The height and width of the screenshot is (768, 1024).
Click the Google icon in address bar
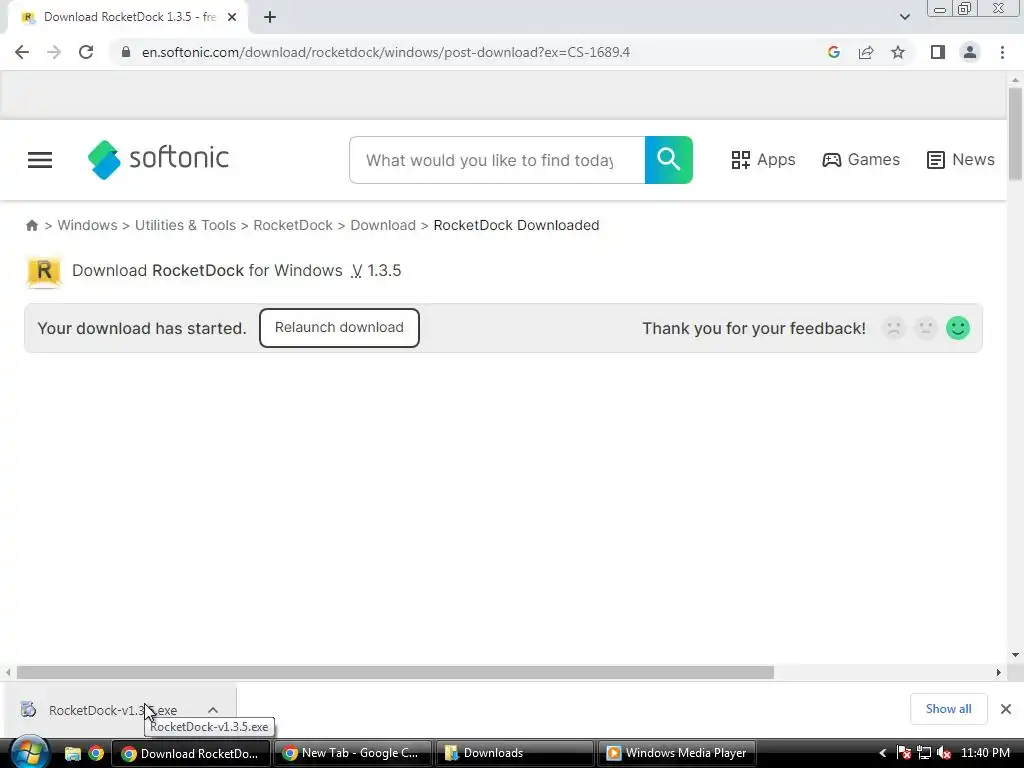pos(833,52)
